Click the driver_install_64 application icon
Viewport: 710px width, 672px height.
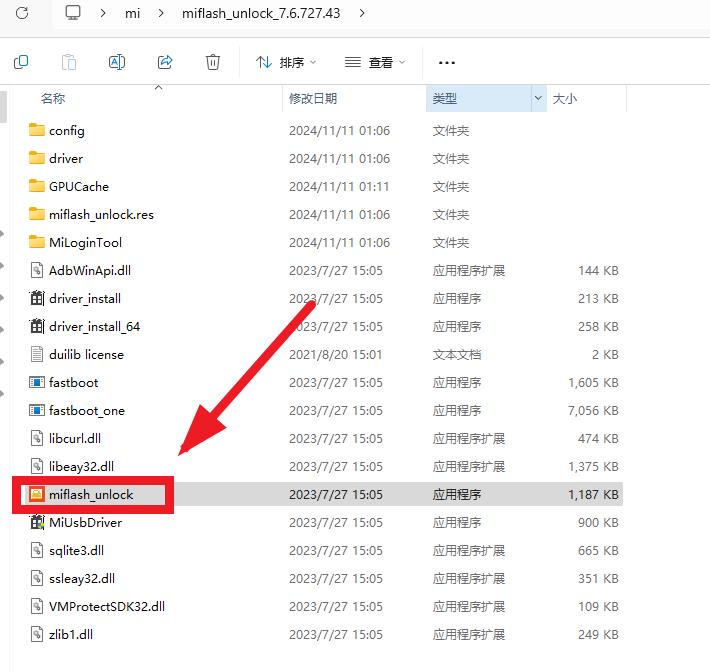37,326
